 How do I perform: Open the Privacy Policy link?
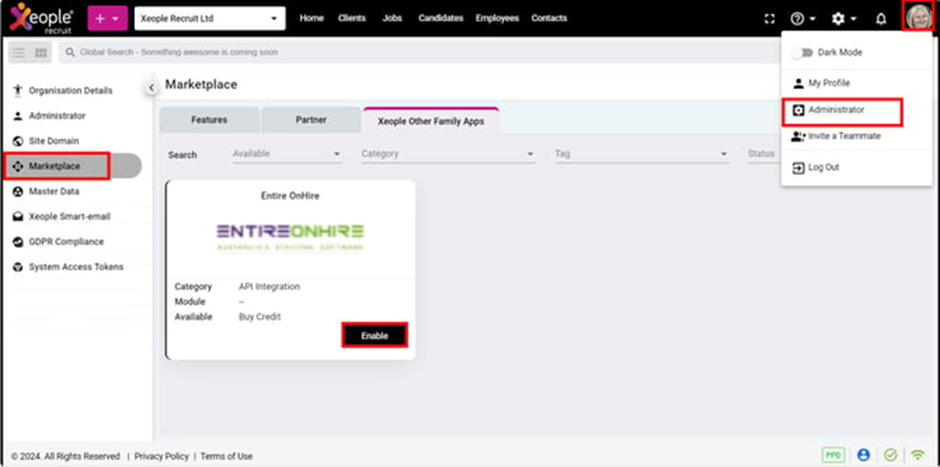[161, 457]
